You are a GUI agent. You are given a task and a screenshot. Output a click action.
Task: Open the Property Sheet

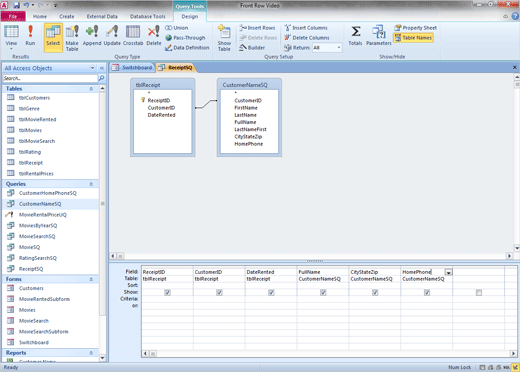click(x=415, y=28)
